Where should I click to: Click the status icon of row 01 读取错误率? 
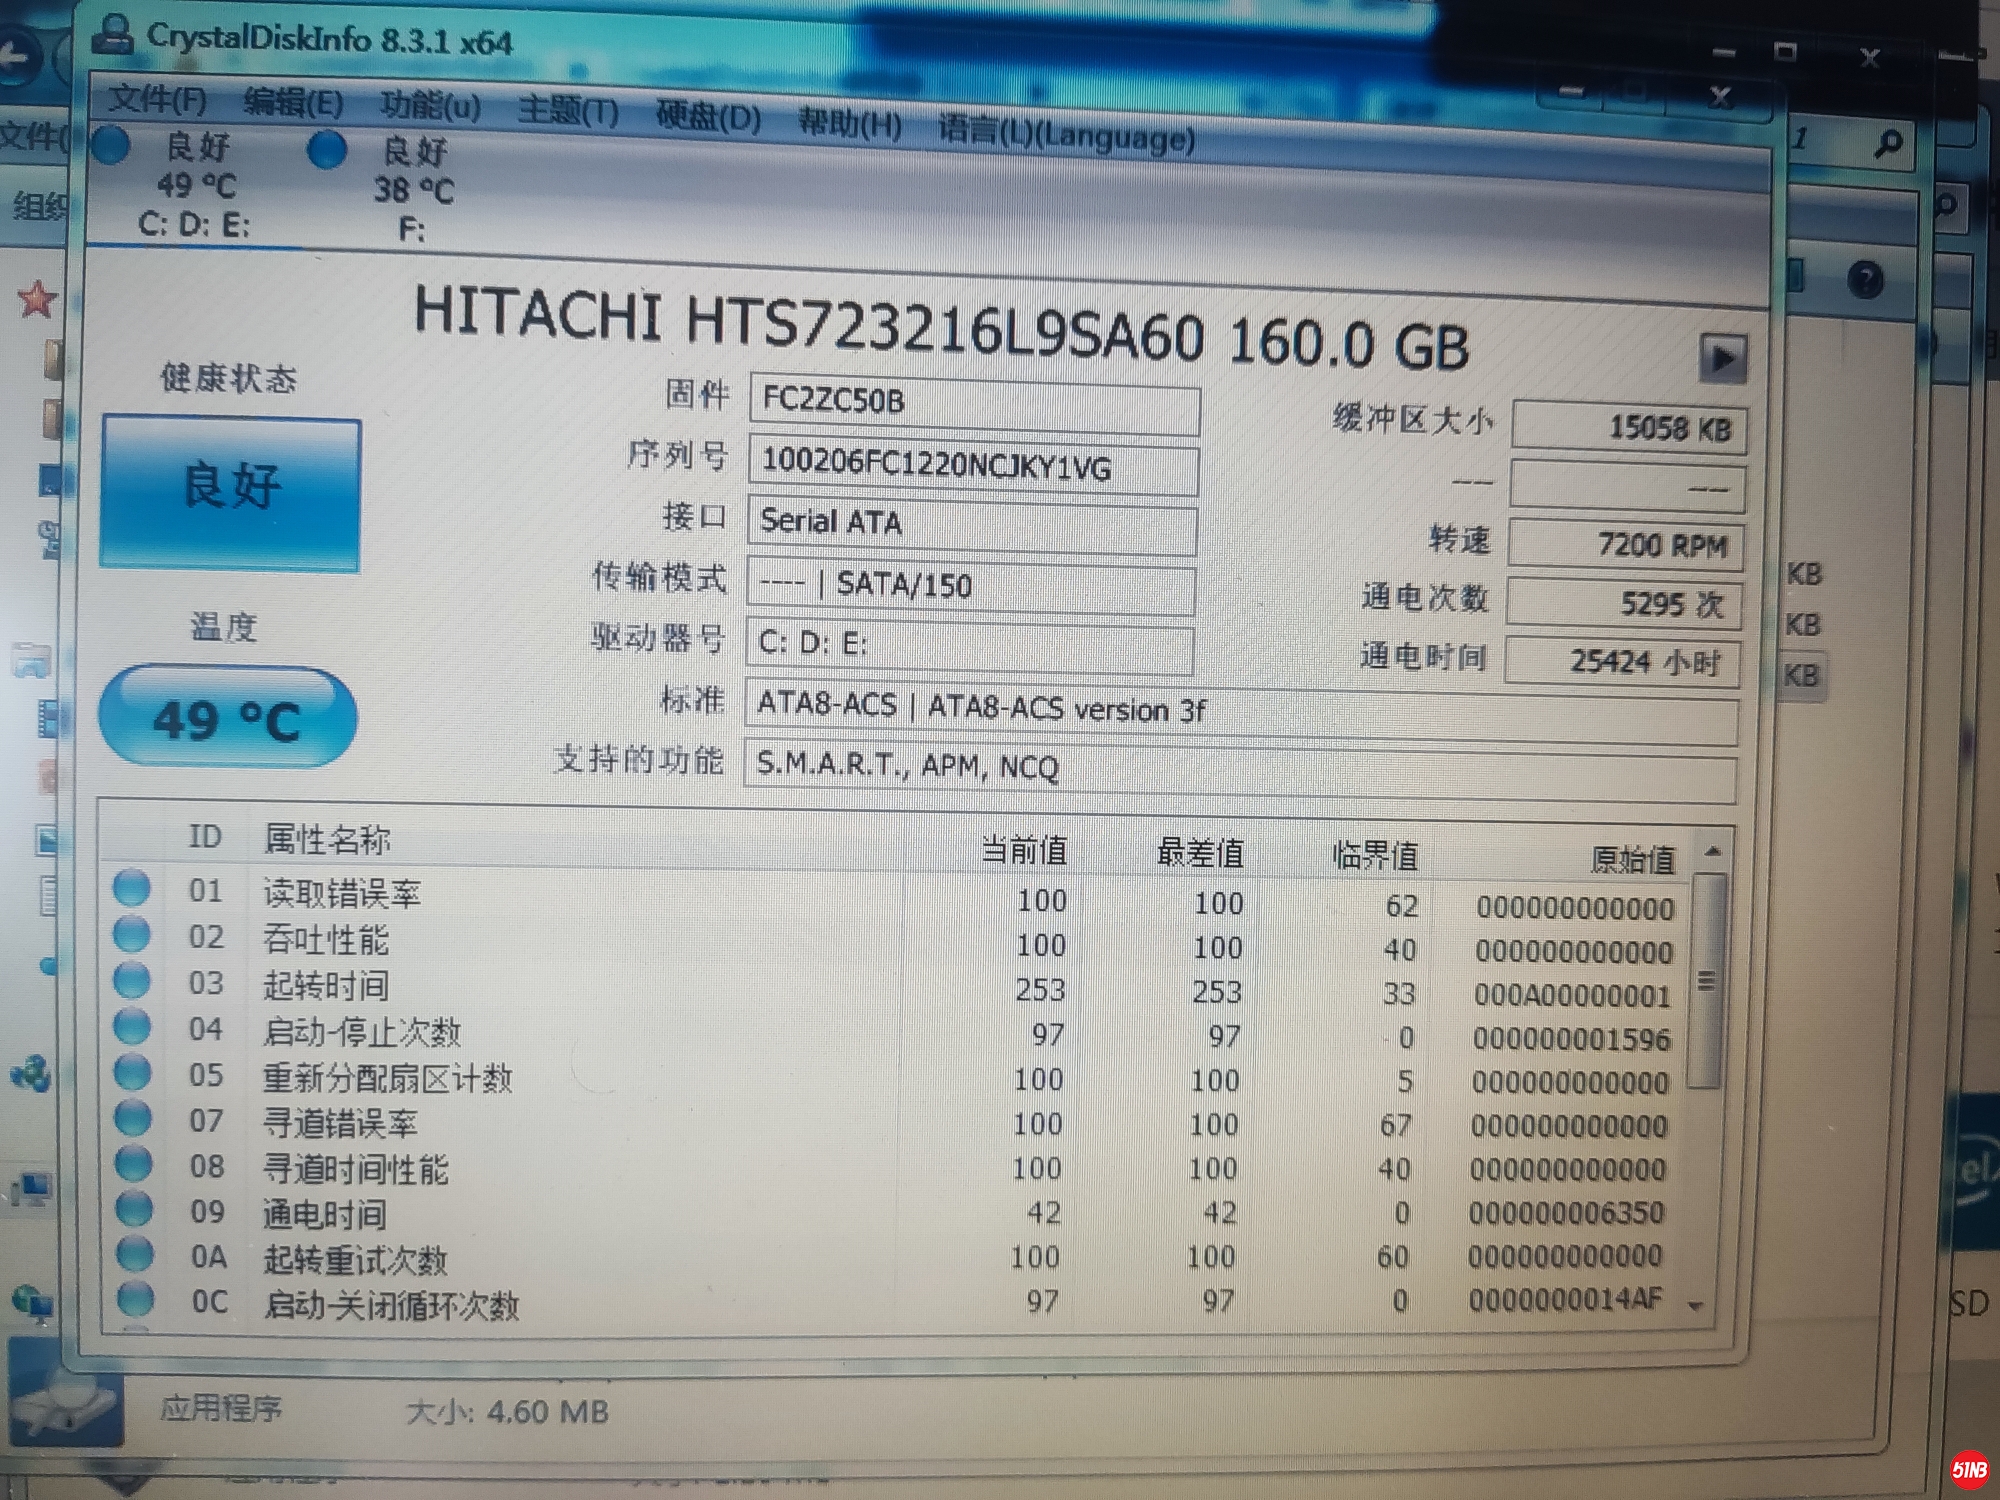point(132,888)
